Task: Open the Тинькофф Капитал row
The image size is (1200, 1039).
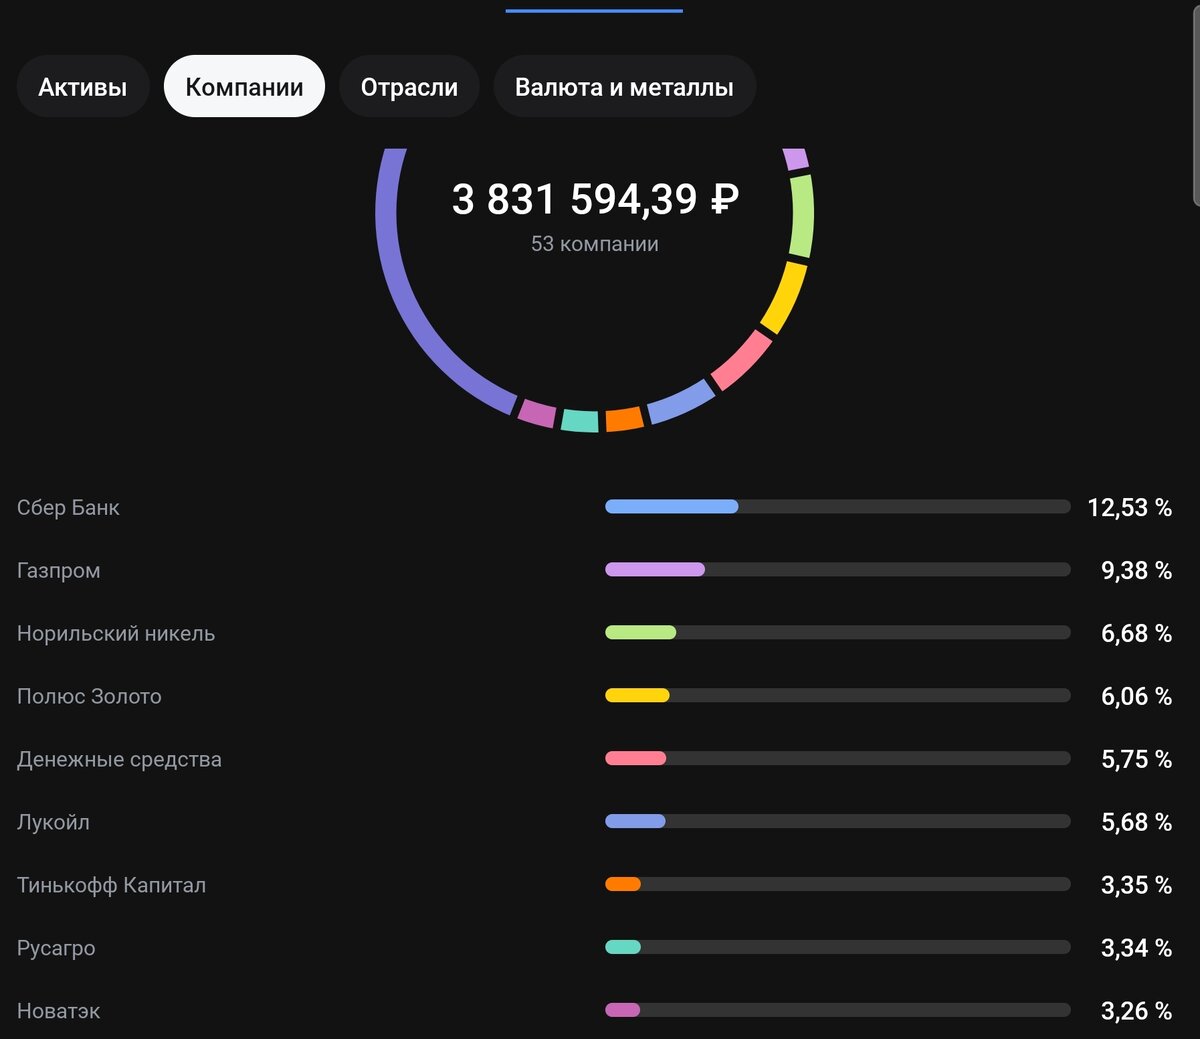Action: [595, 885]
